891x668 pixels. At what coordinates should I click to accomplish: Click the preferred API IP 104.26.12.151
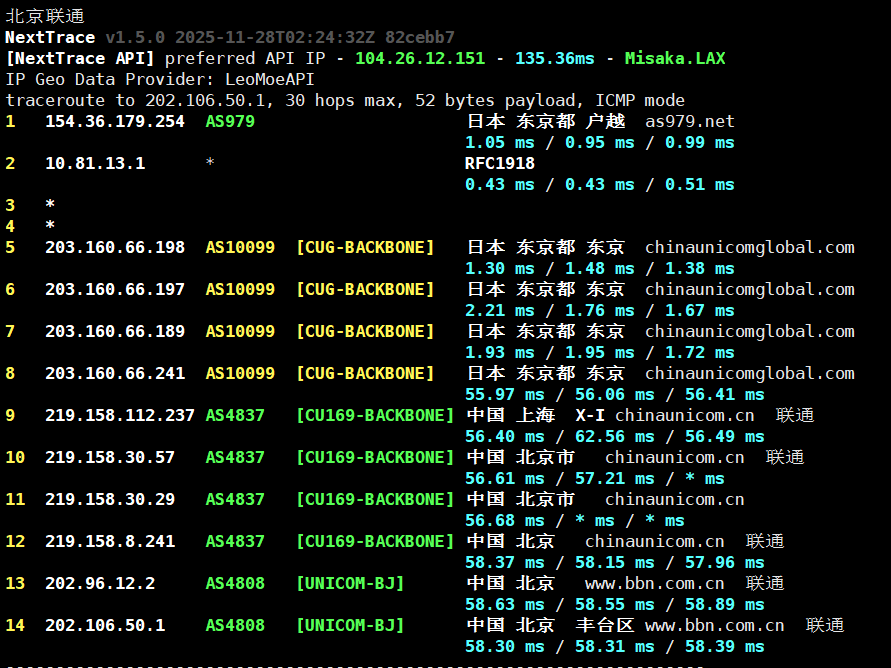(419, 58)
